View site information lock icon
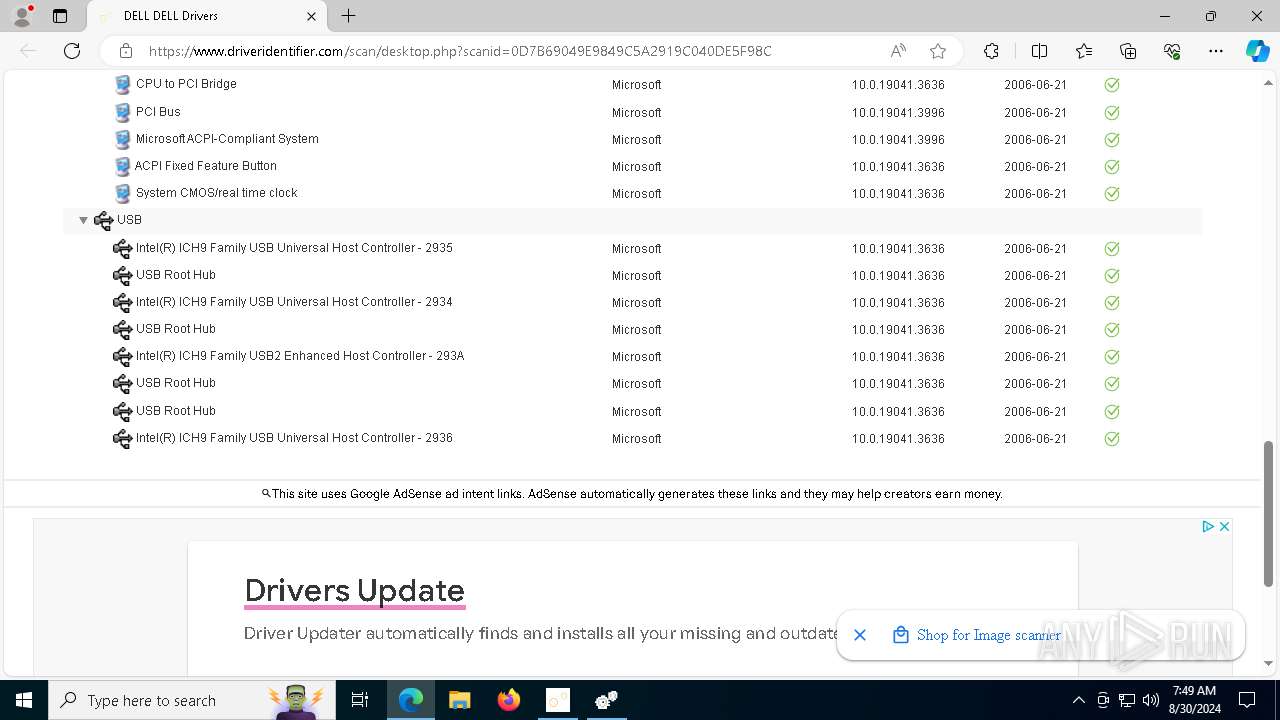 [126, 51]
